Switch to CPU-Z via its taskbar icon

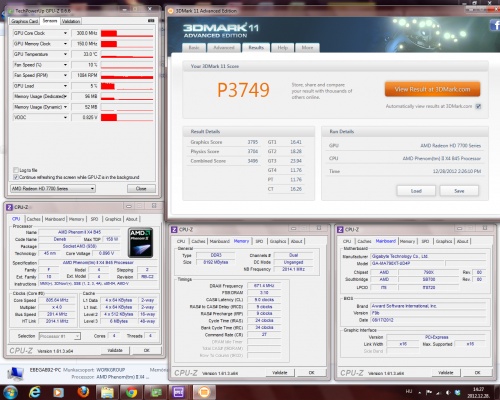point(179,392)
